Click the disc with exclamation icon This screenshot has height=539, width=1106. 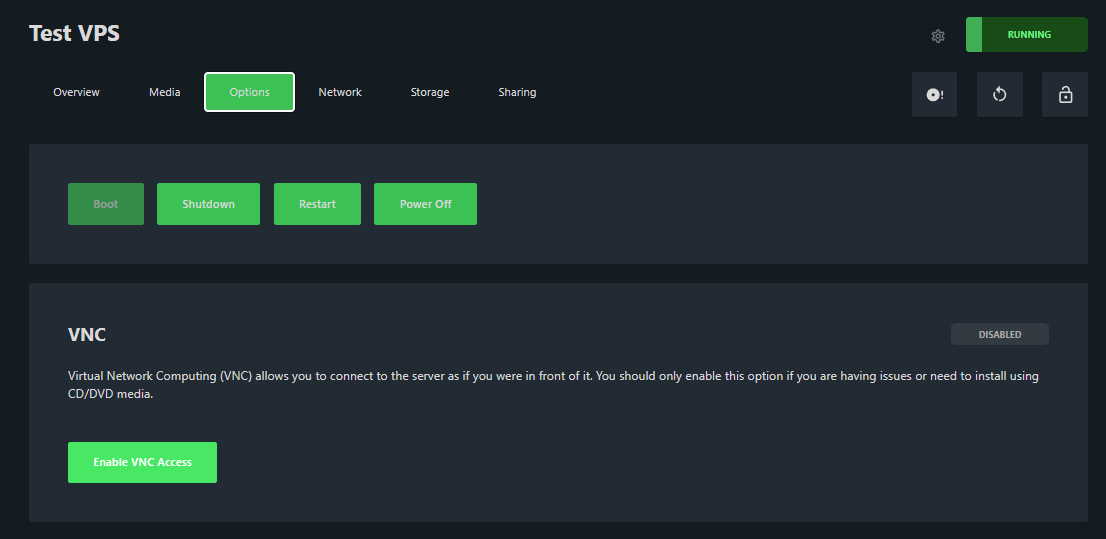coord(934,95)
